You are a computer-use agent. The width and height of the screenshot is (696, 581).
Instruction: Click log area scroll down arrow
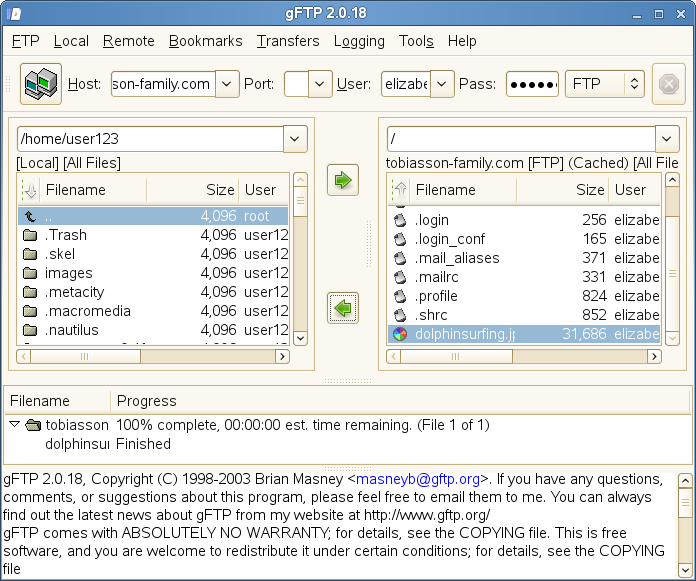click(x=685, y=570)
